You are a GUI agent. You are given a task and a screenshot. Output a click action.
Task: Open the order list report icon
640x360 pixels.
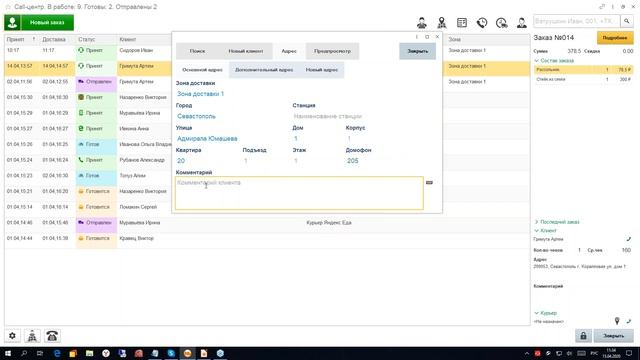click(x=462, y=22)
